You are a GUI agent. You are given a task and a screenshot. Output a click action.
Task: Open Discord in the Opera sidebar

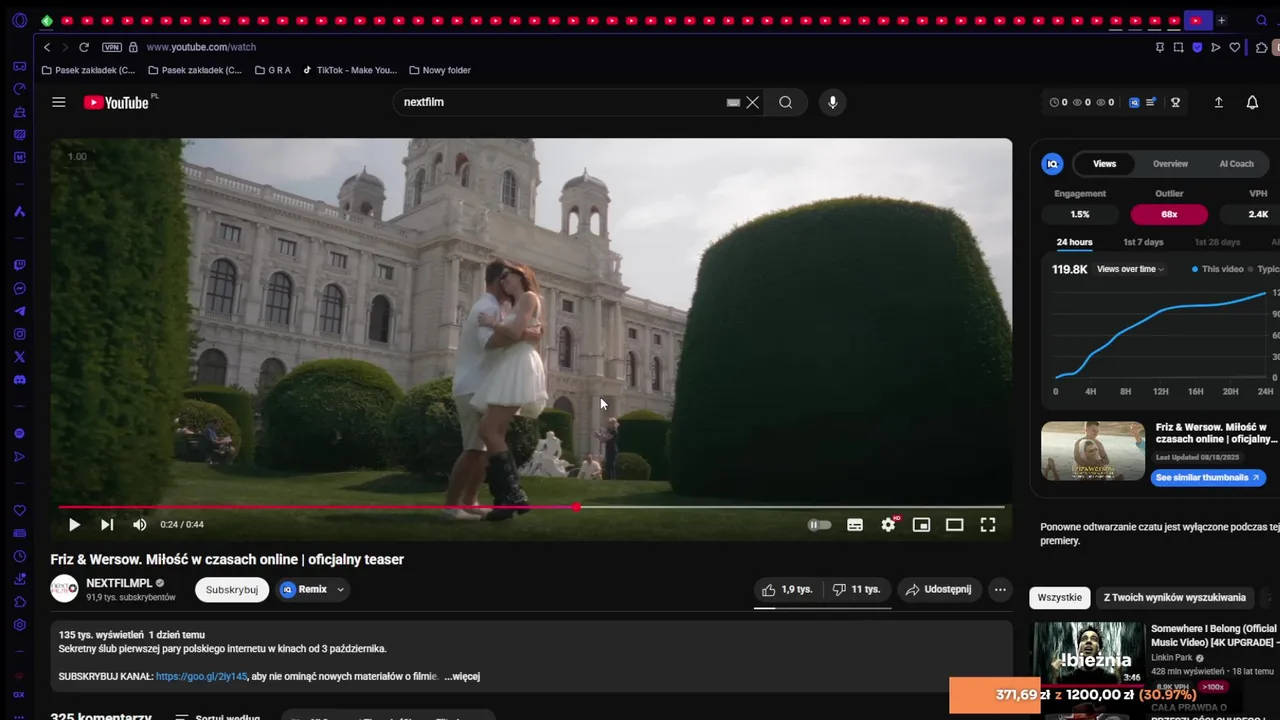pyautogui.click(x=19, y=380)
